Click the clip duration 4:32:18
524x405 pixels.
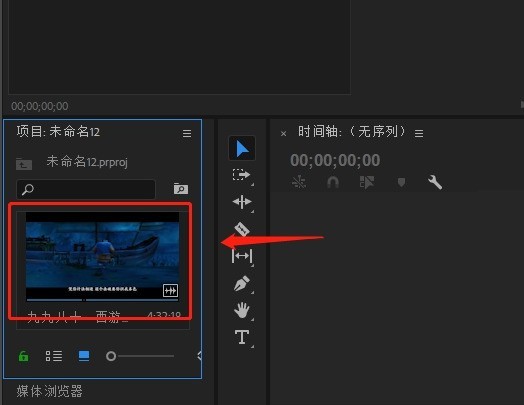164,316
